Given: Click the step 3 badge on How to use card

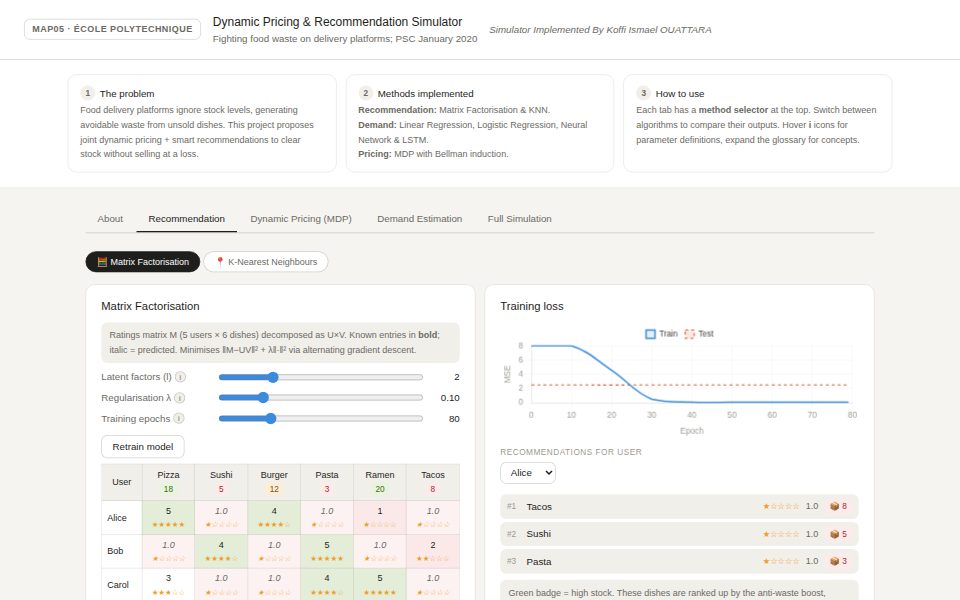Looking at the screenshot, I should pos(643,93).
